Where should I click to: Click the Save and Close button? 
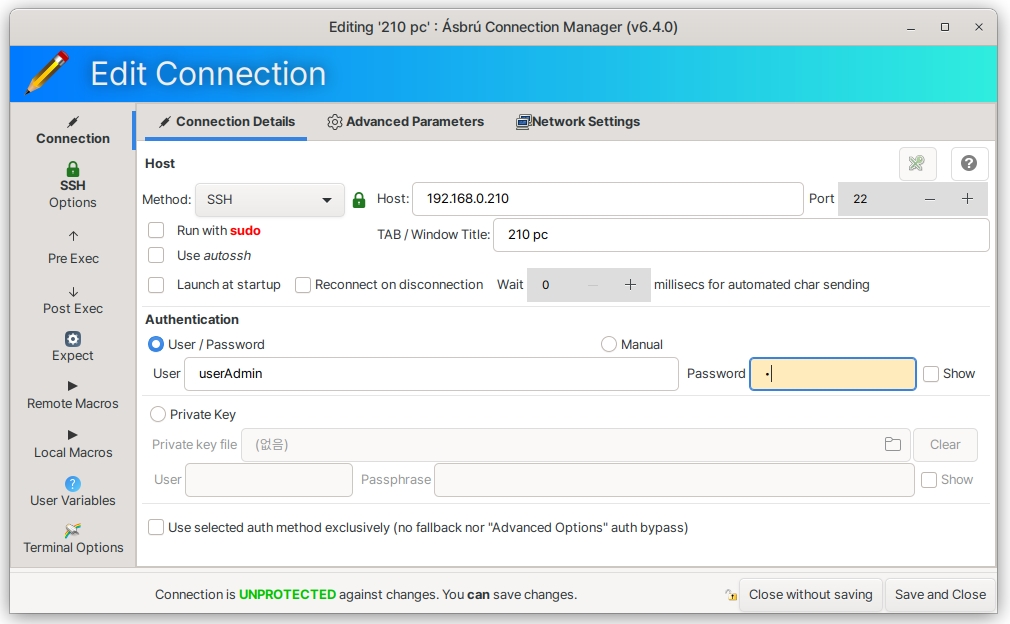[939, 594]
